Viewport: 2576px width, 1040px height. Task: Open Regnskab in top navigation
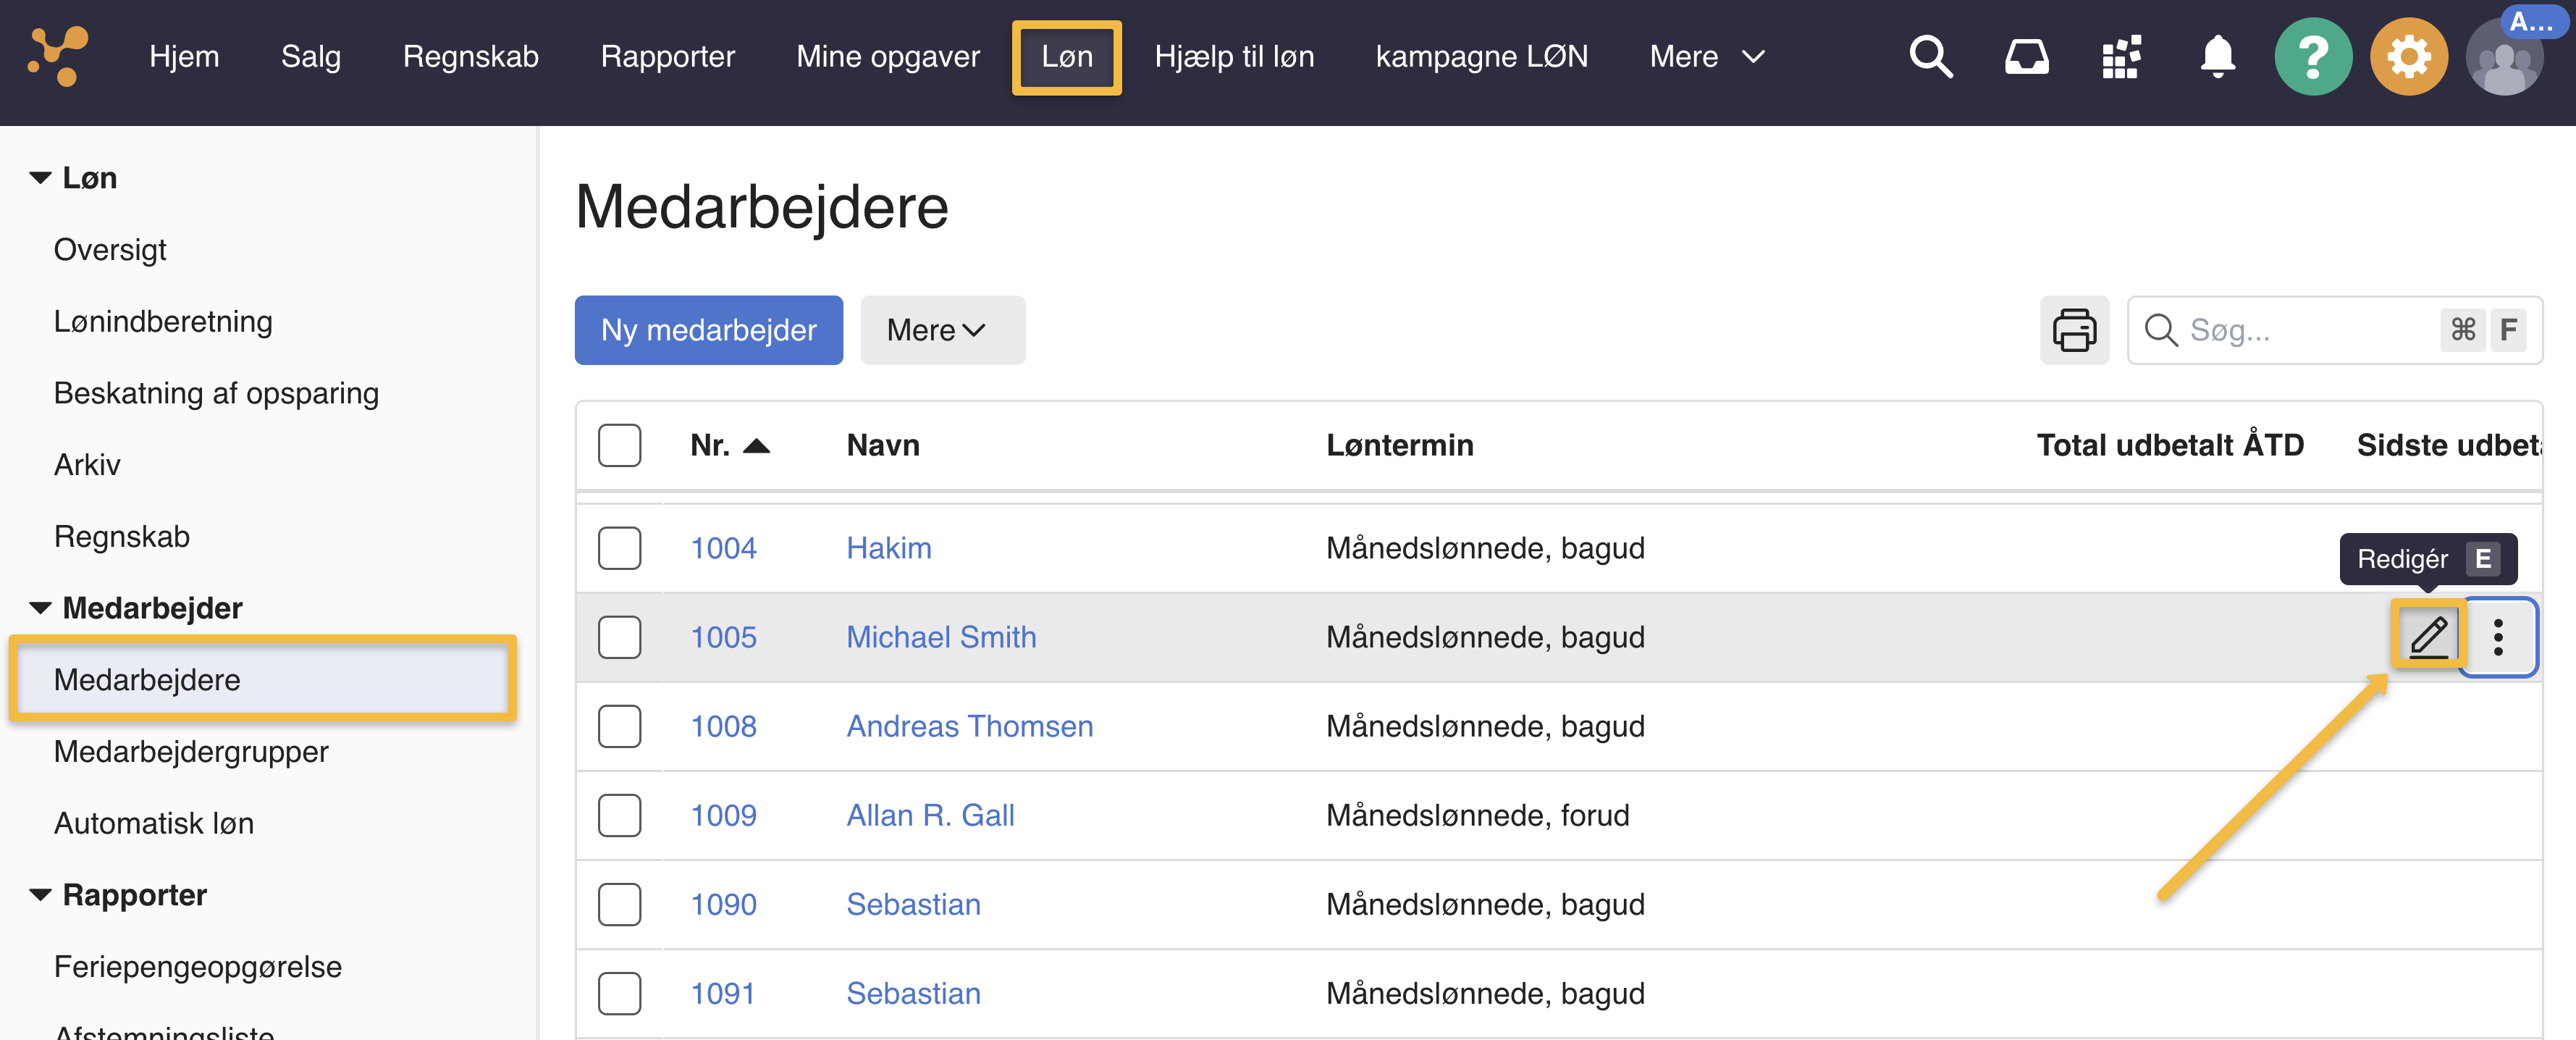point(470,57)
